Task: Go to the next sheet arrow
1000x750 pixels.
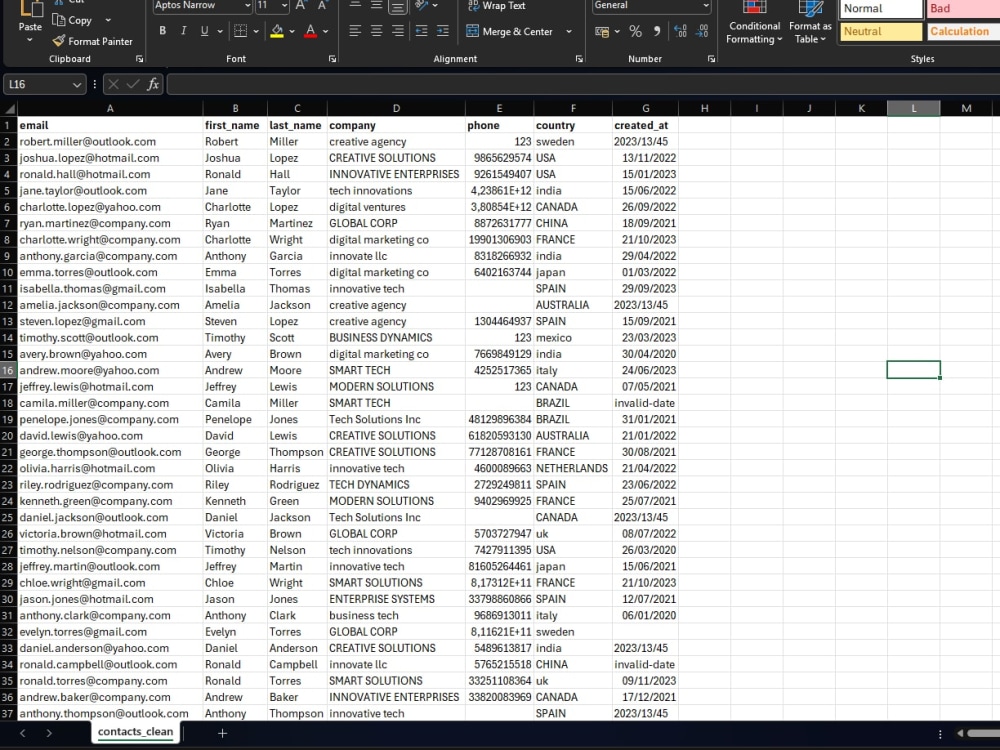Action: pyautogui.click(x=48, y=733)
